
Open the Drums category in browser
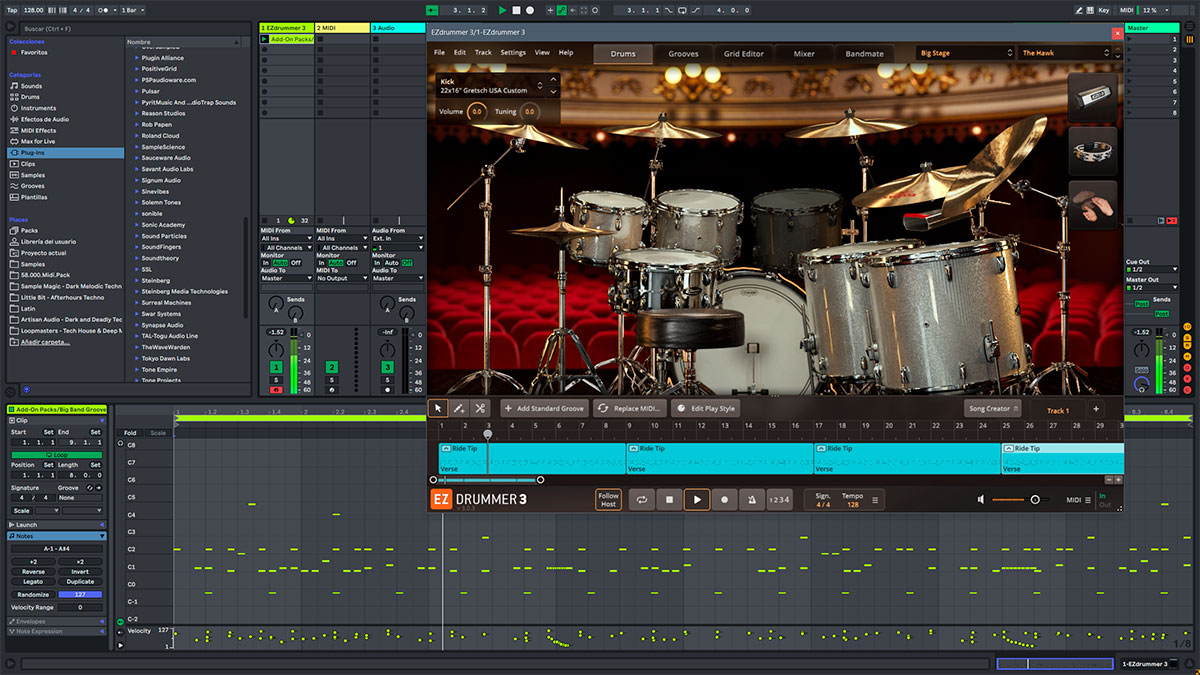[32, 97]
